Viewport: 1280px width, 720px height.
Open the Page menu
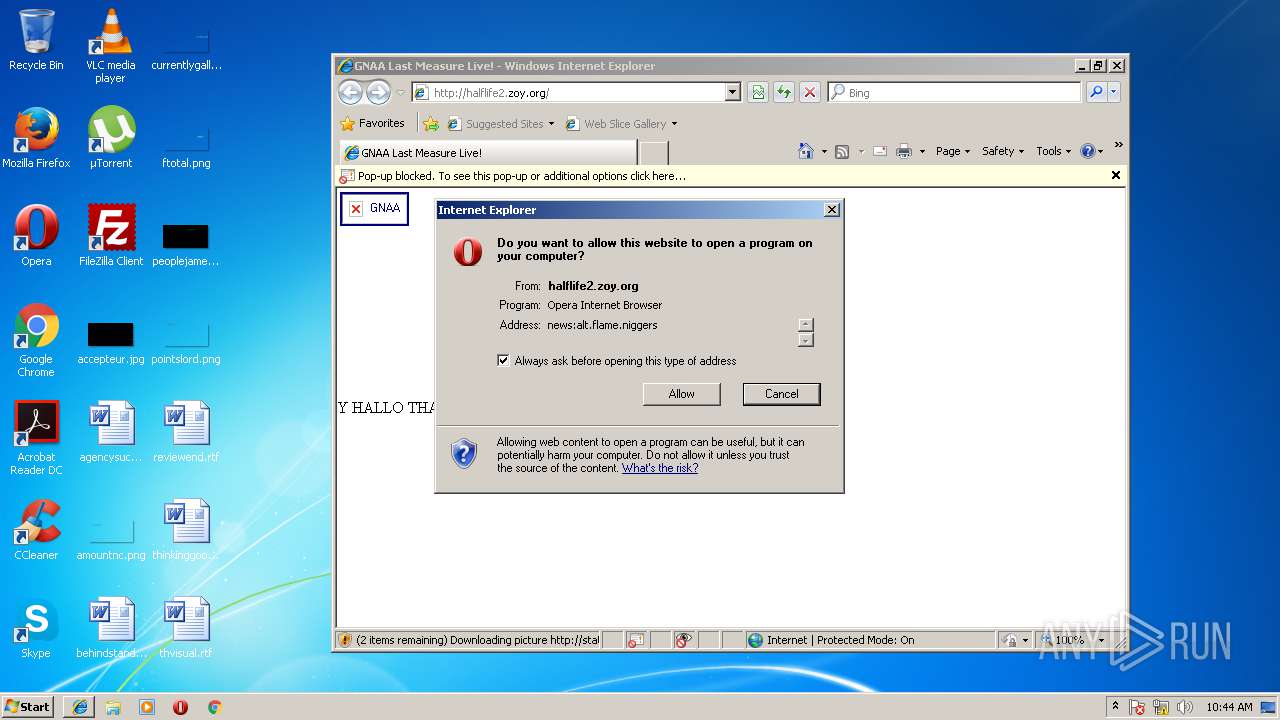point(952,151)
